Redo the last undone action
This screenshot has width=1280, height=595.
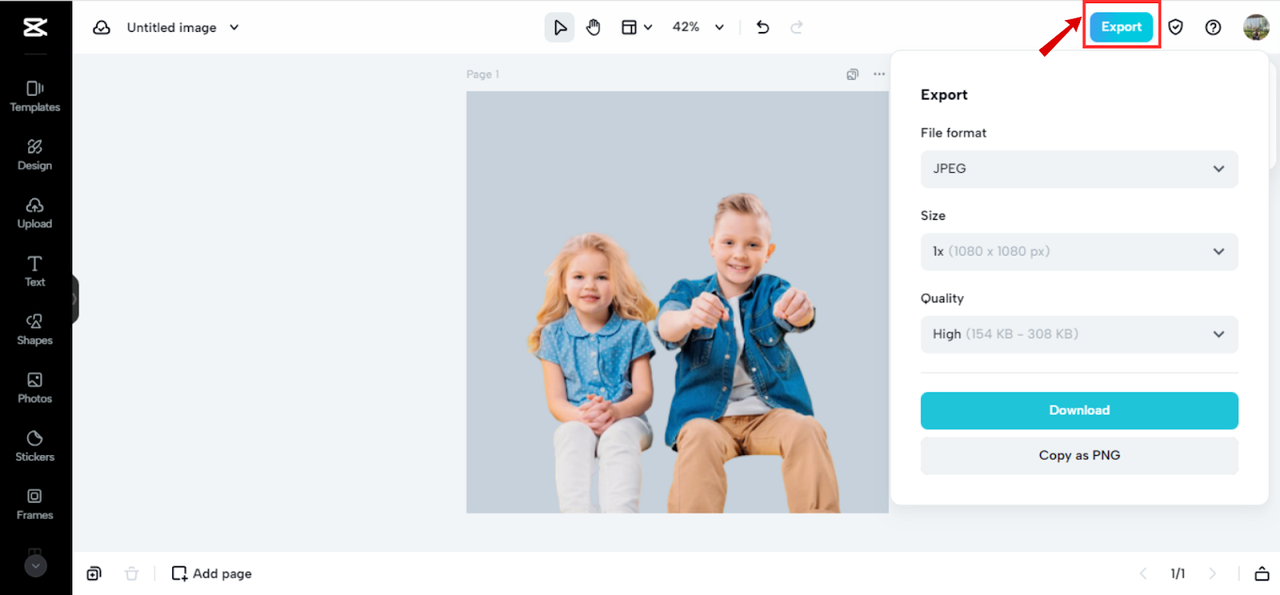point(797,27)
